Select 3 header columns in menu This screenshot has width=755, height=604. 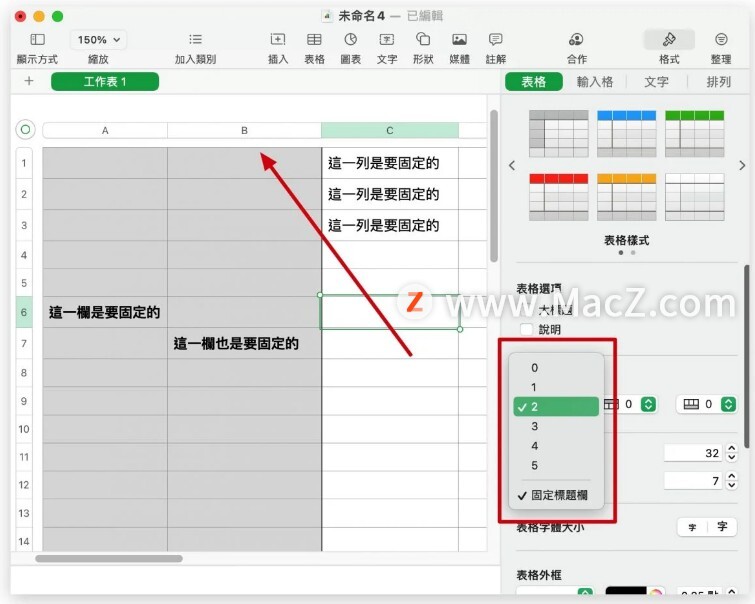pyautogui.click(x=556, y=426)
